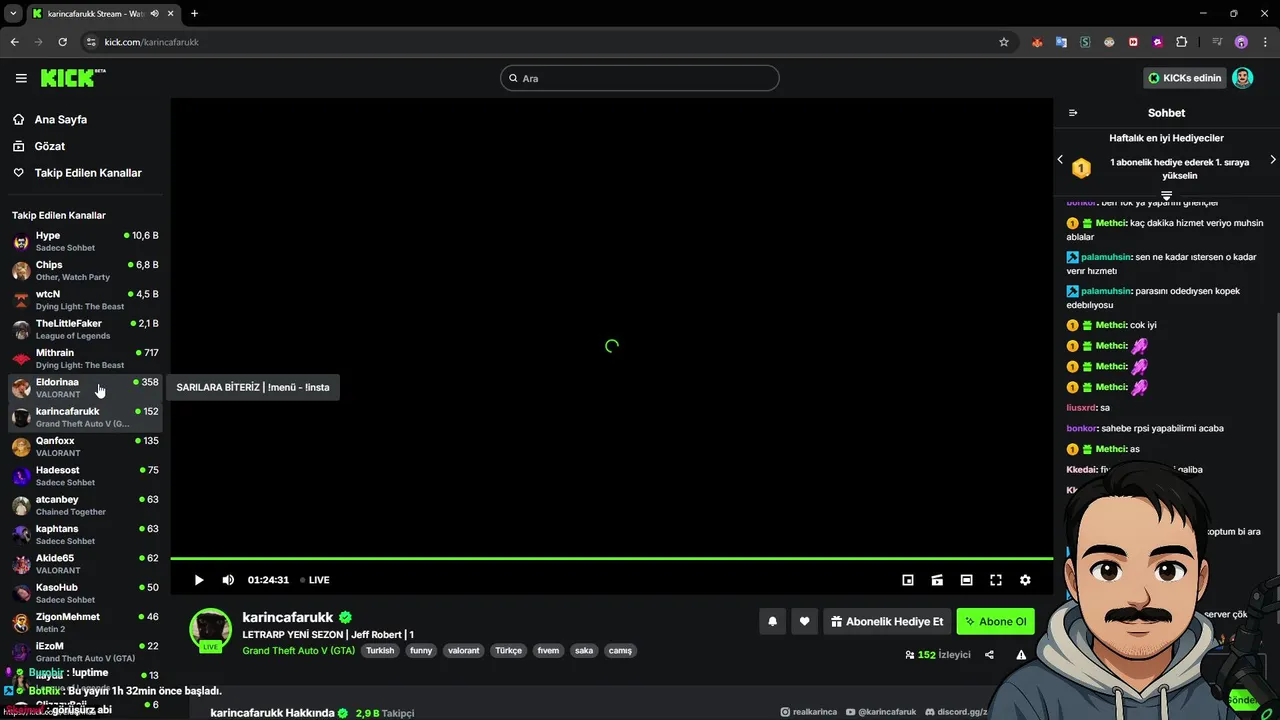The width and height of the screenshot is (1280, 720).
Task: Bookmark page with the star icon
Action: [x=1004, y=42]
